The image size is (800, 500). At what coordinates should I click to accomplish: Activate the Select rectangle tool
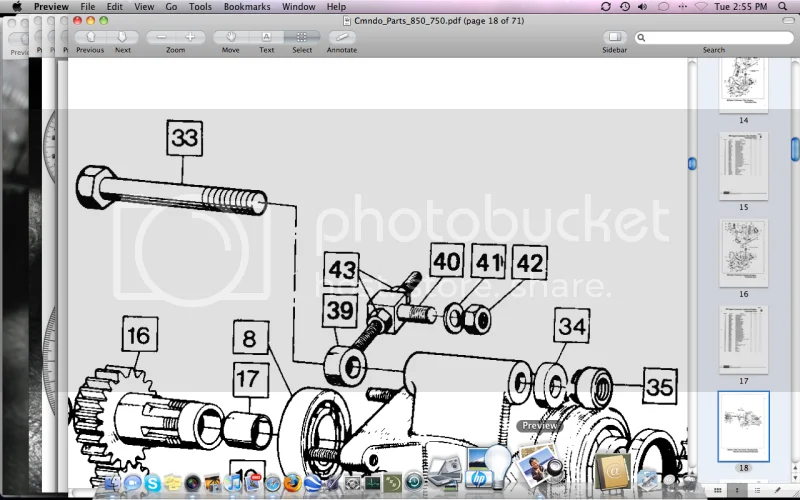click(302, 37)
